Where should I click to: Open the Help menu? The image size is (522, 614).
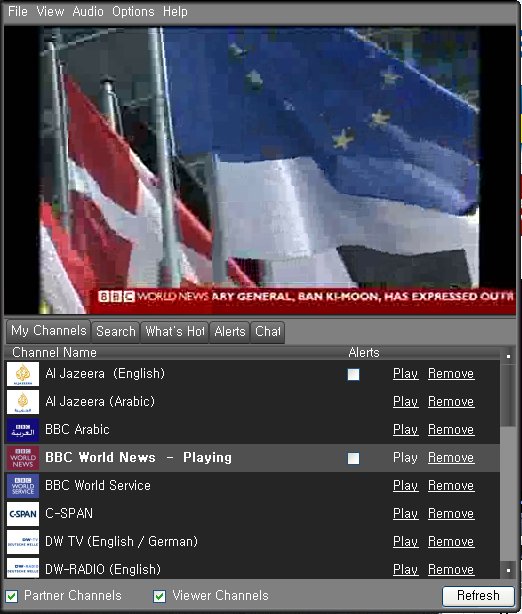tap(175, 12)
